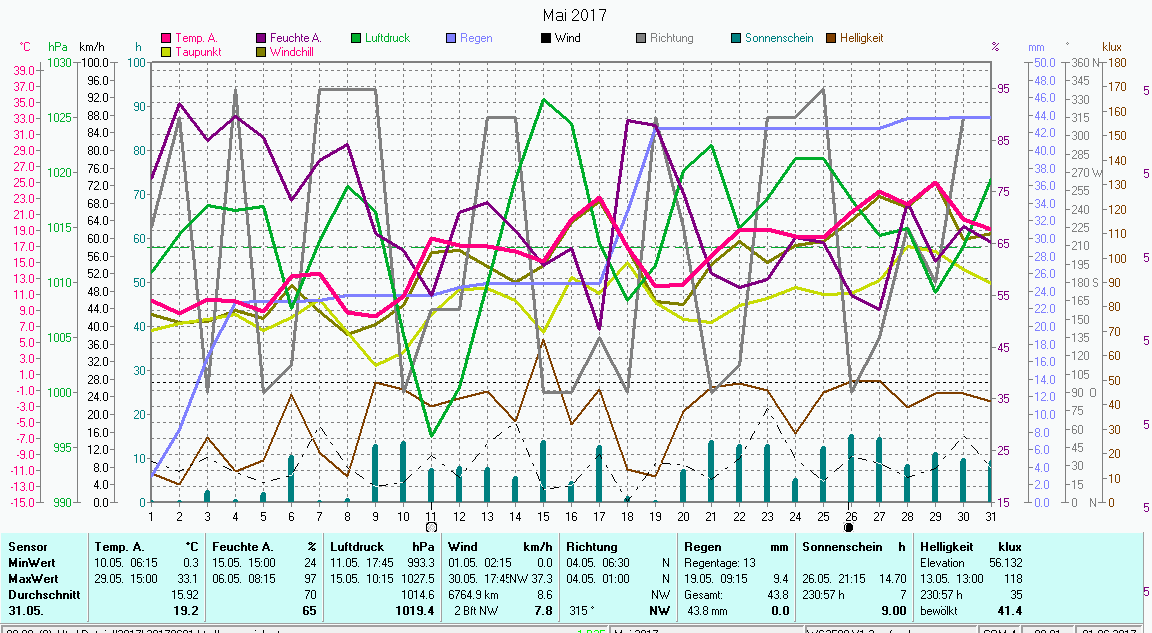Click the green Luftdruck legend swatch
Image resolution: width=1152 pixels, height=633 pixels.
pyautogui.click(x=356, y=38)
